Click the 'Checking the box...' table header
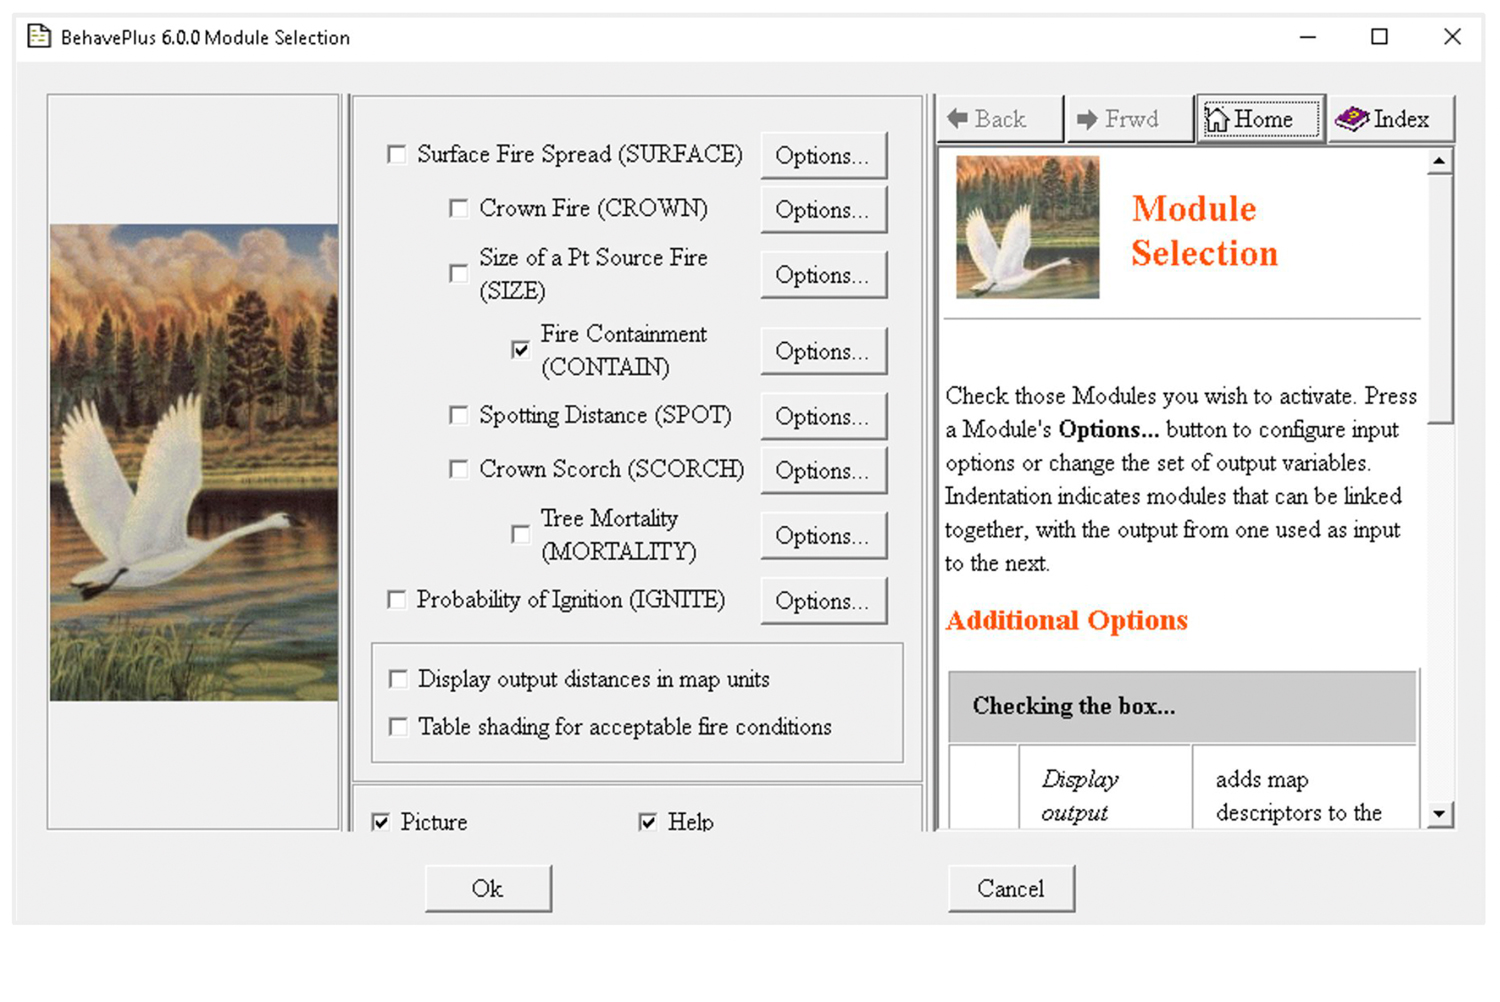1500x1002 pixels. click(1182, 706)
